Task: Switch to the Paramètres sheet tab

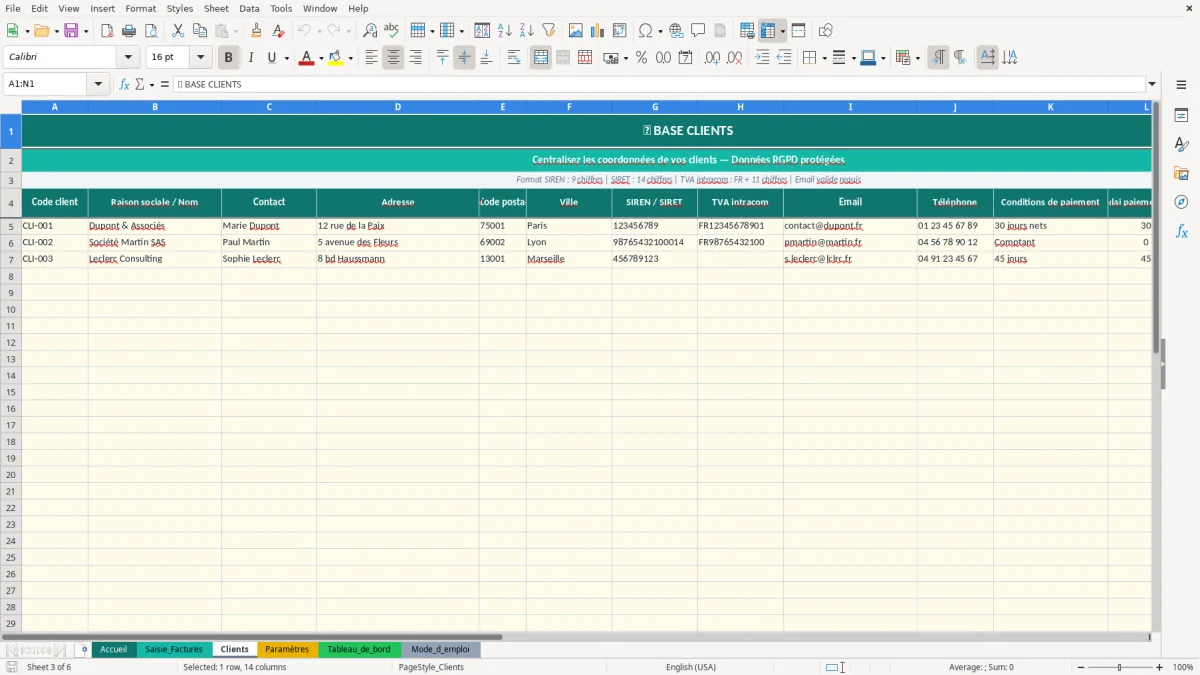Action: (x=287, y=650)
